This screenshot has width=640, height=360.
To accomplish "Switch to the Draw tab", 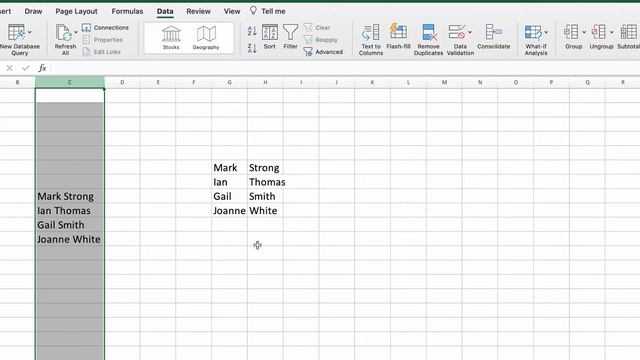I will pos(33,11).
